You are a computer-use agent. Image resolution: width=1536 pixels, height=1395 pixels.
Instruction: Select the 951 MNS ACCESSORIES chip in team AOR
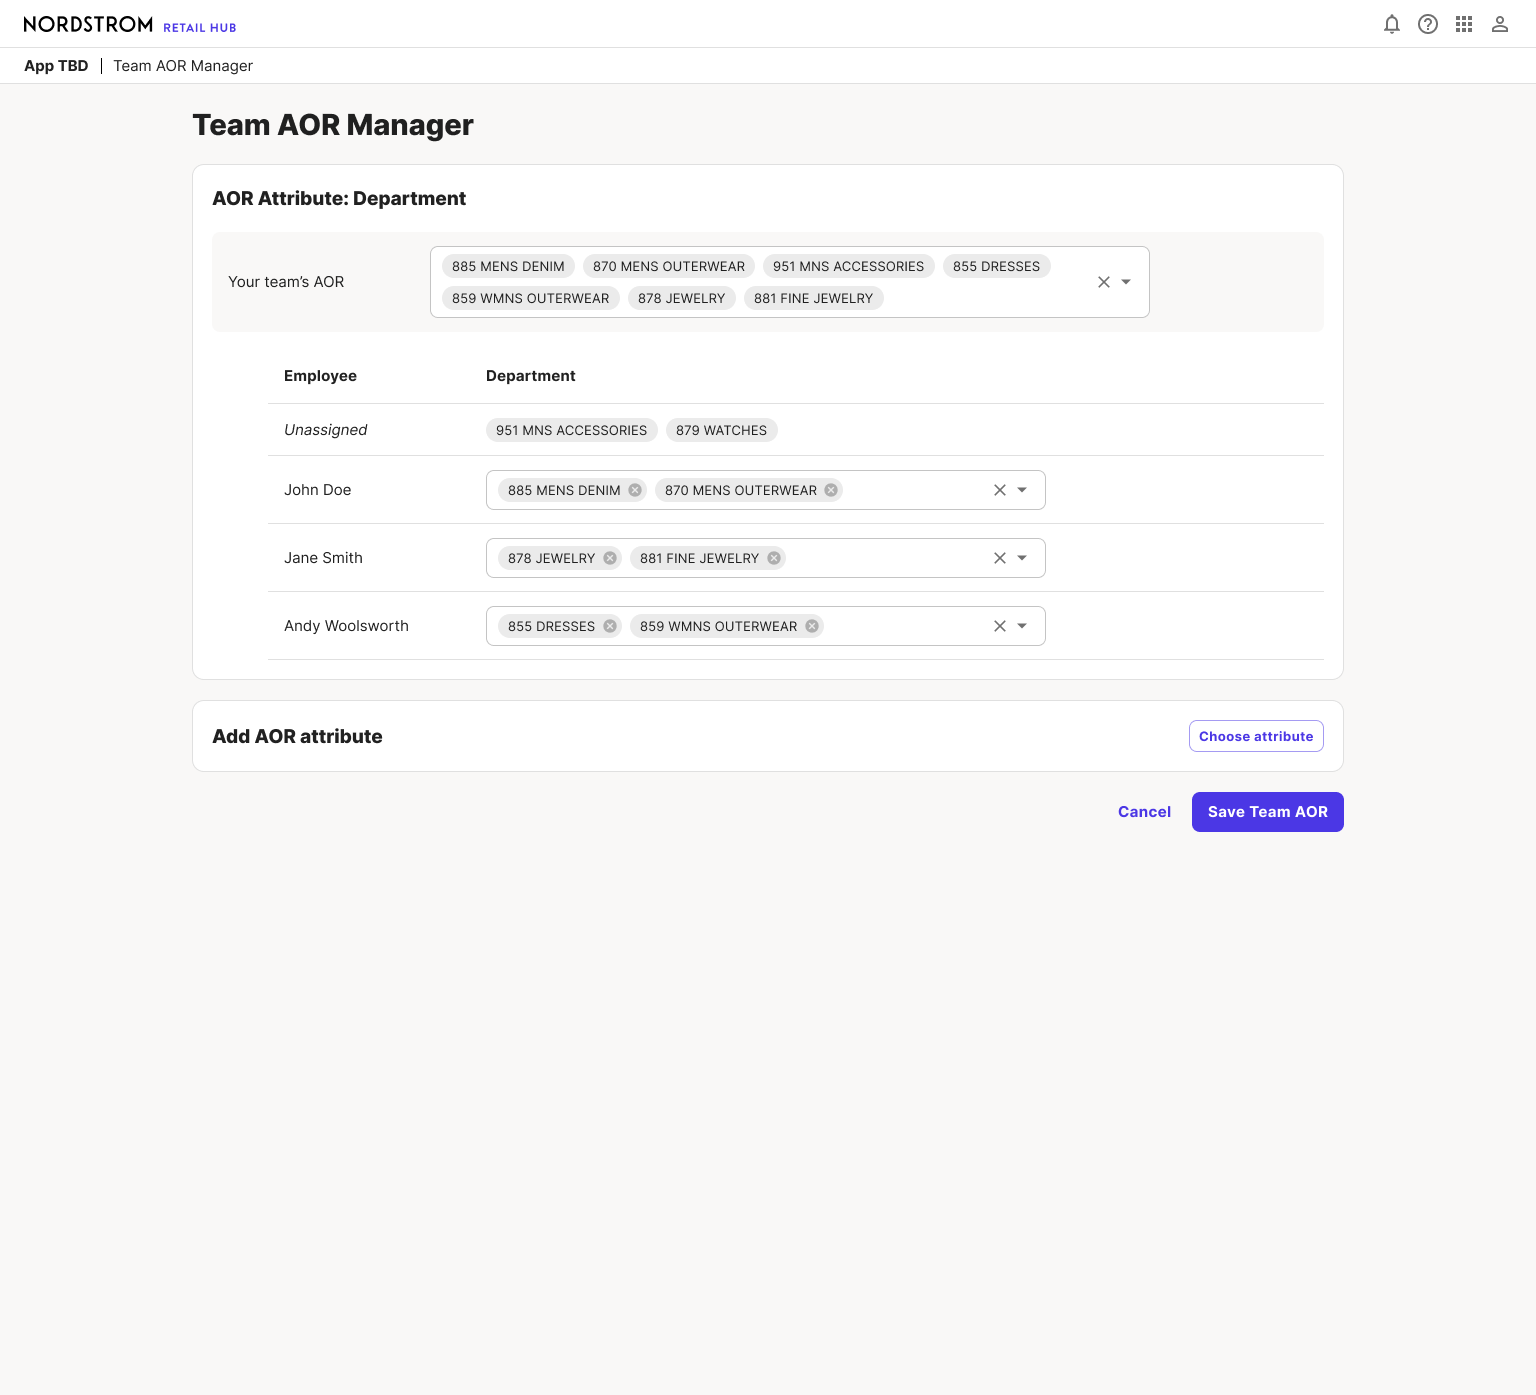pyautogui.click(x=849, y=266)
